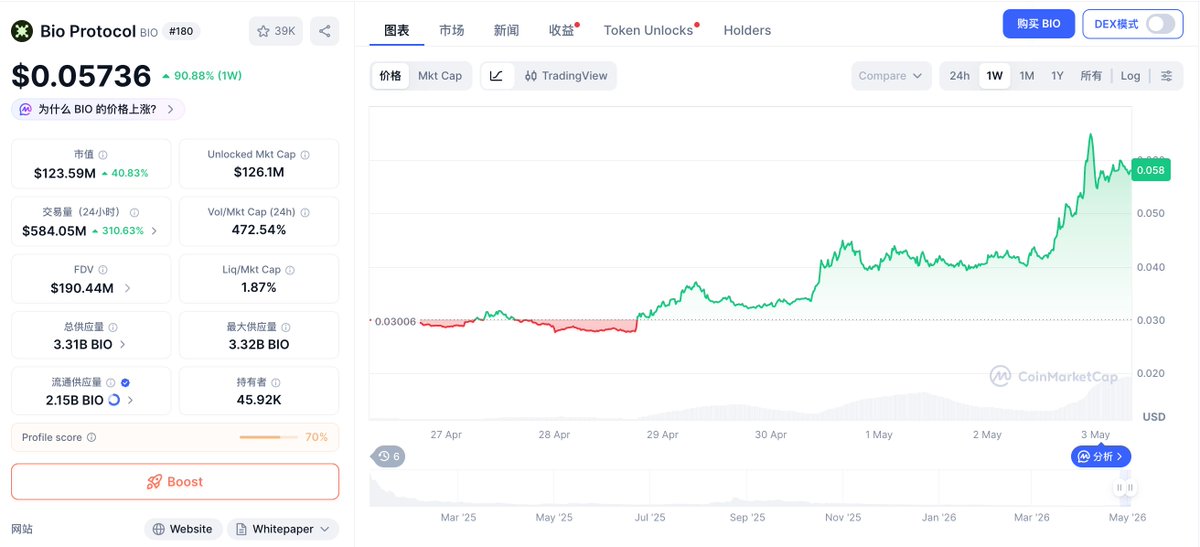Click the info icon beside Vol/Mkt Cap (24h)
This screenshot has width=1200, height=547.
click(305, 212)
